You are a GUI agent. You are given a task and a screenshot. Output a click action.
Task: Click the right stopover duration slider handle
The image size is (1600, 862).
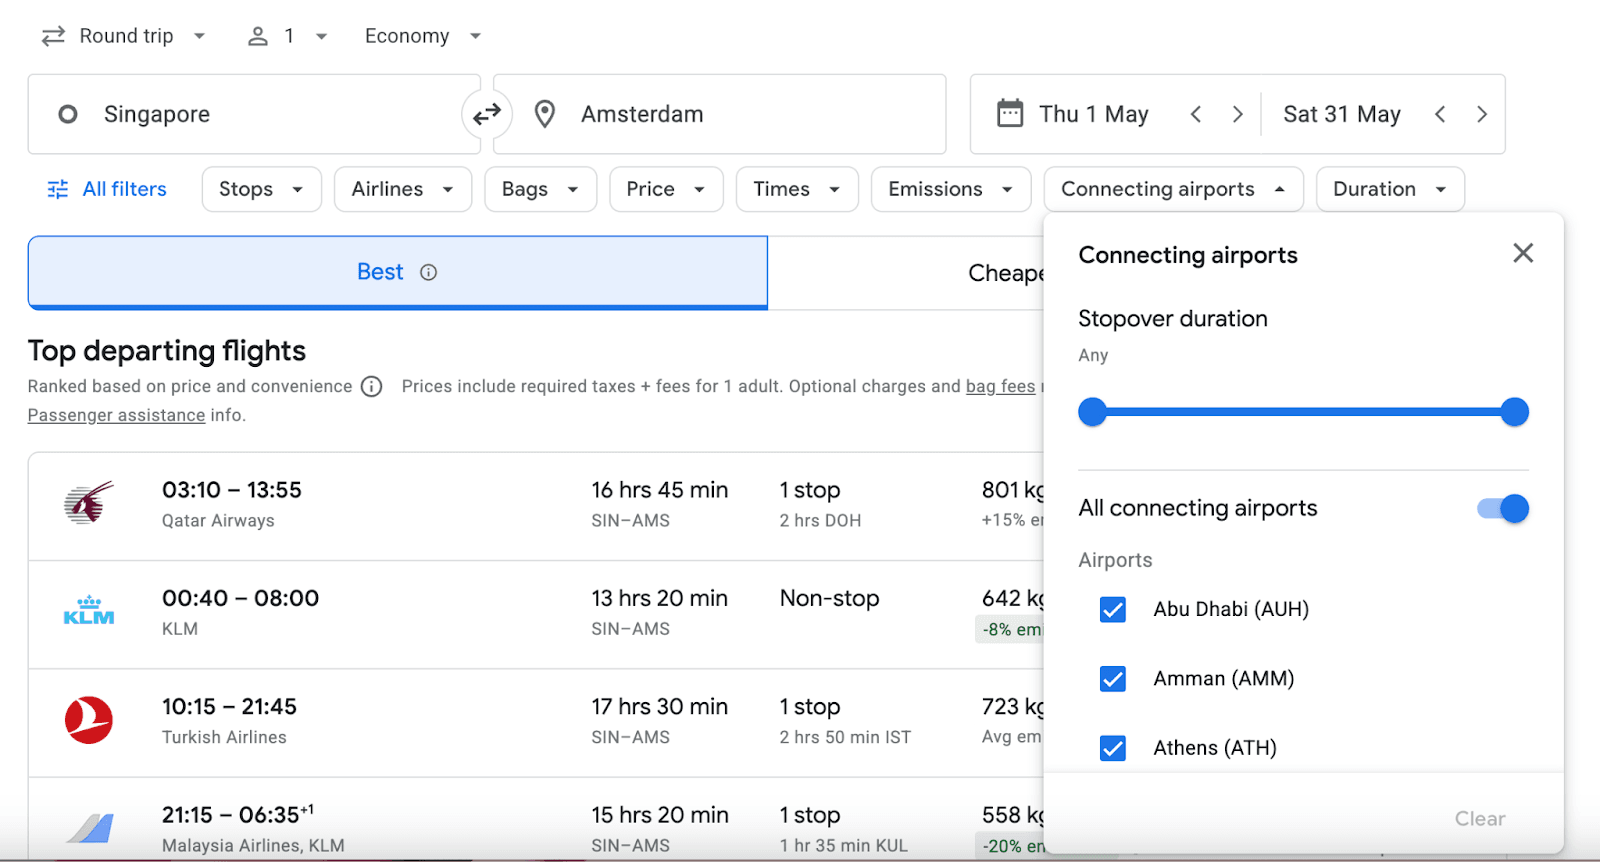(1514, 412)
